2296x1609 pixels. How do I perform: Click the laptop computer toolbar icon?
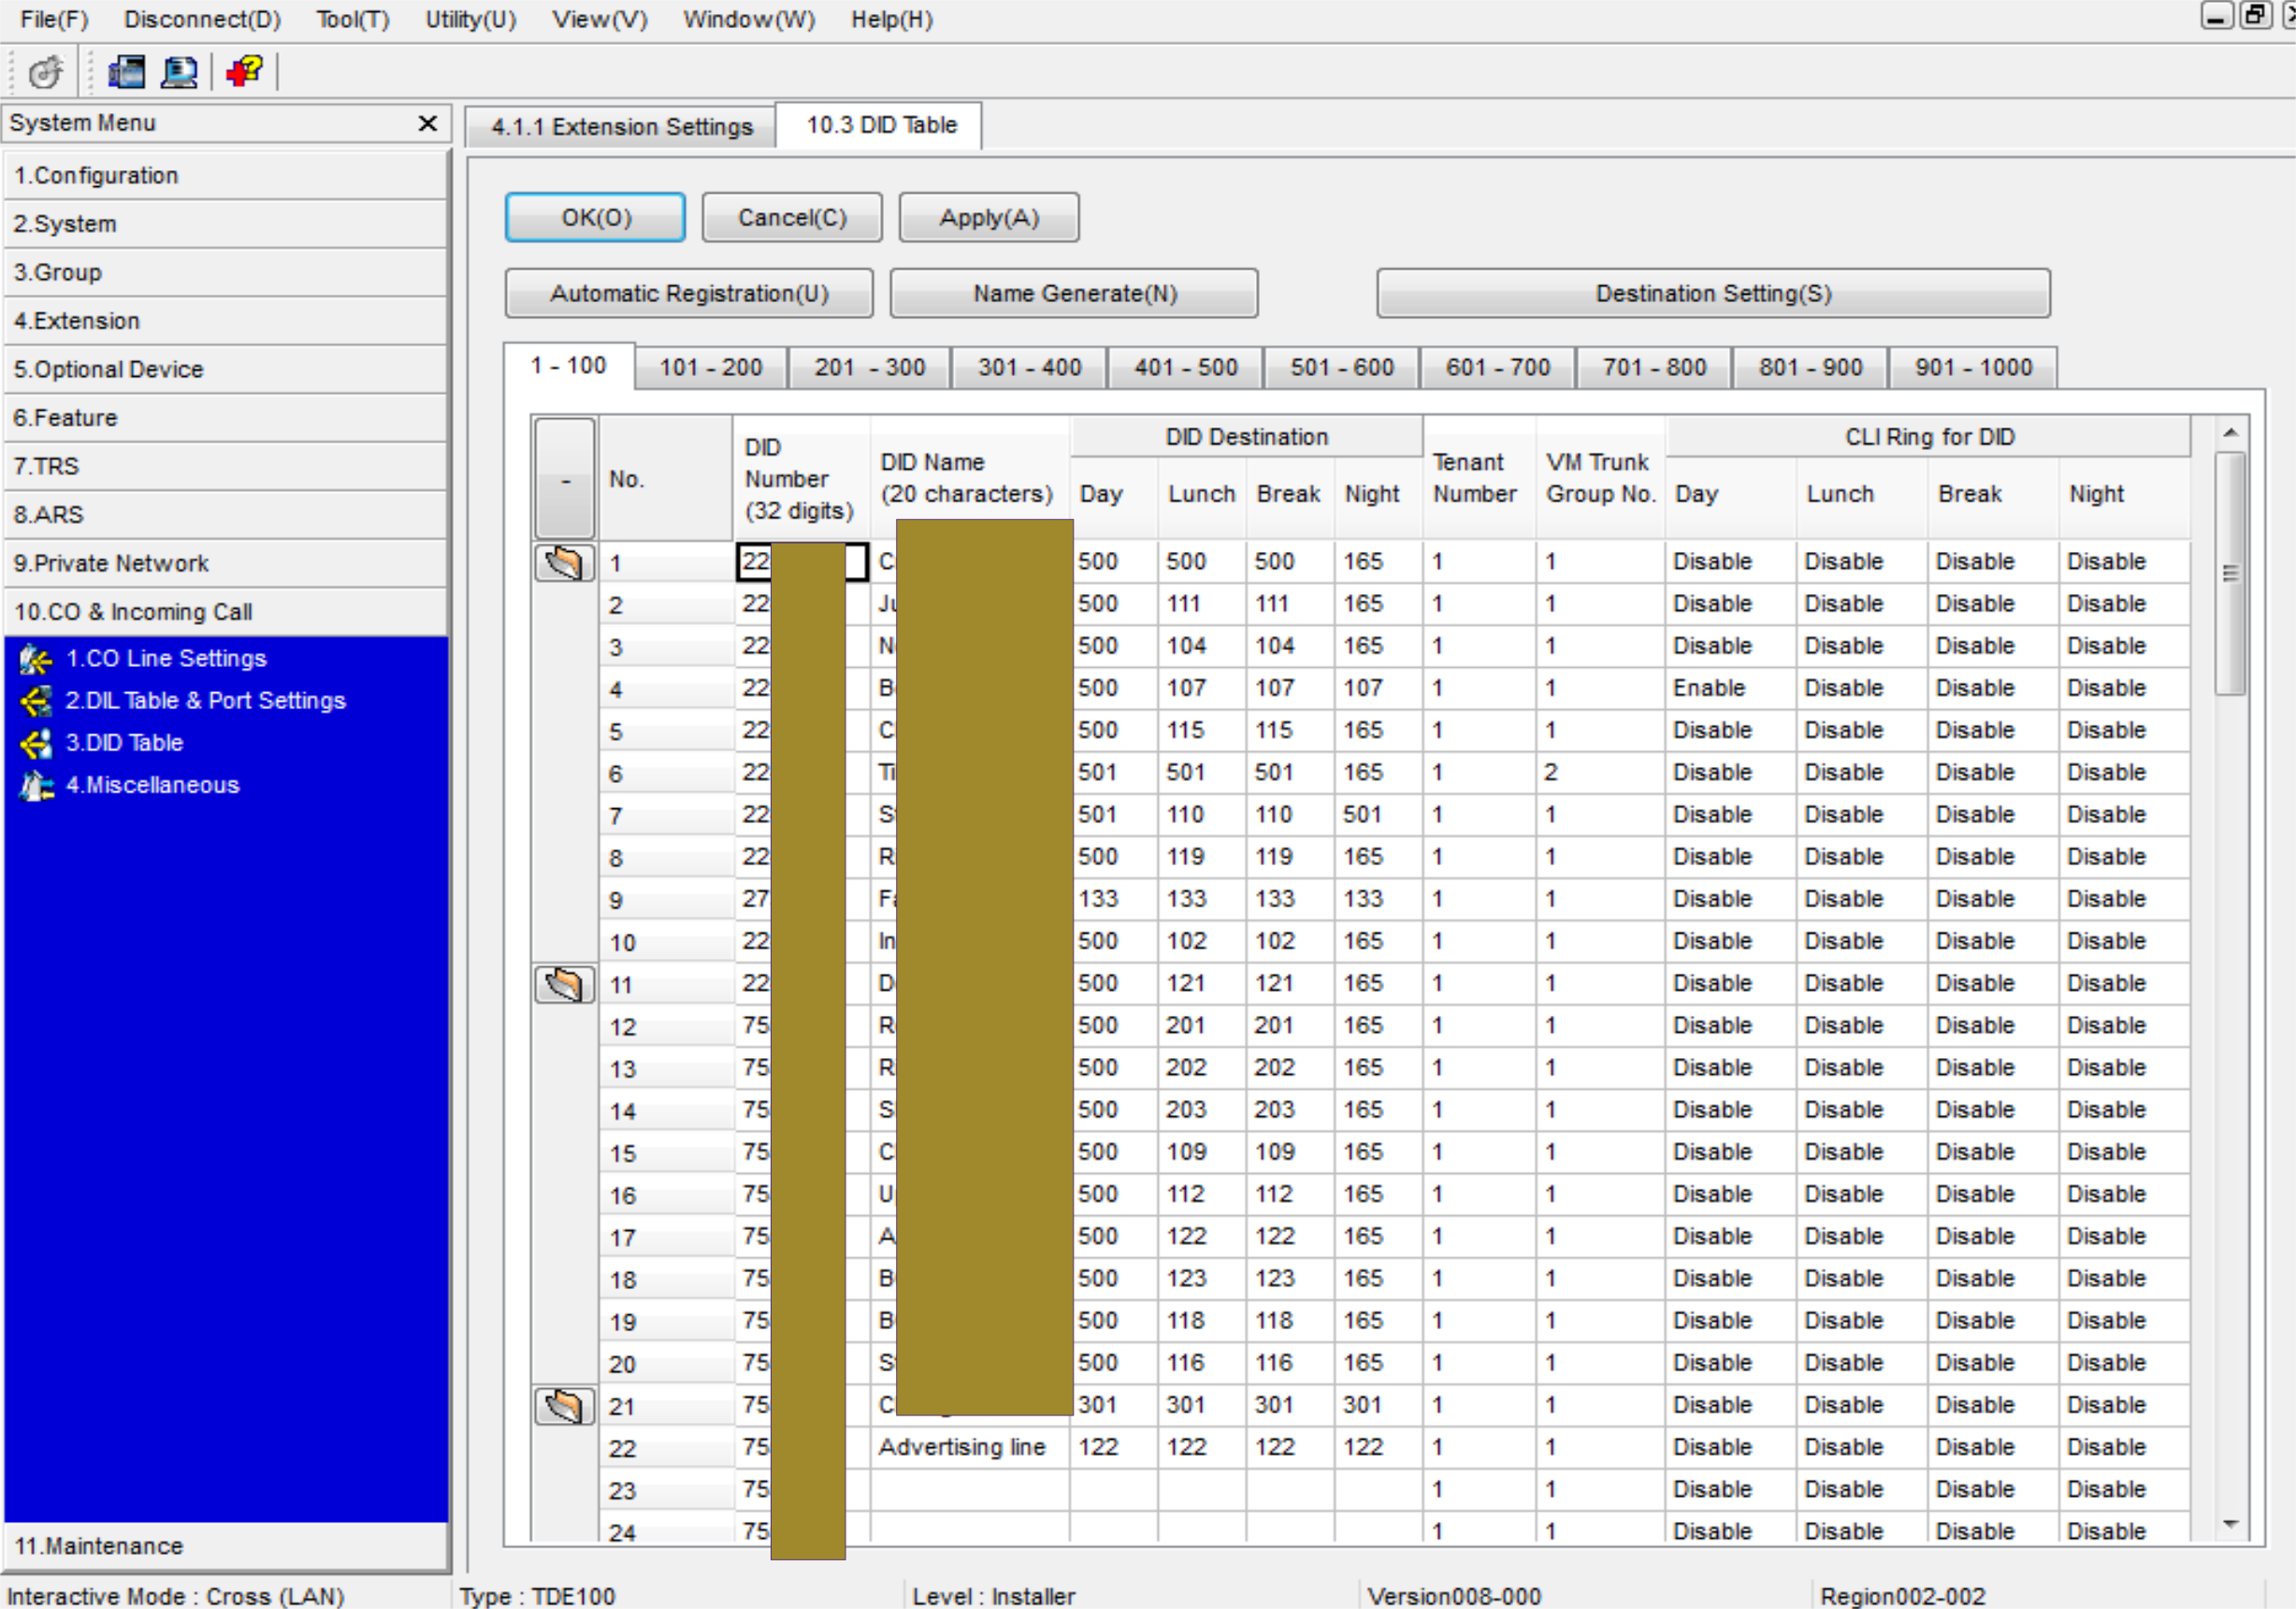point(179,72)
